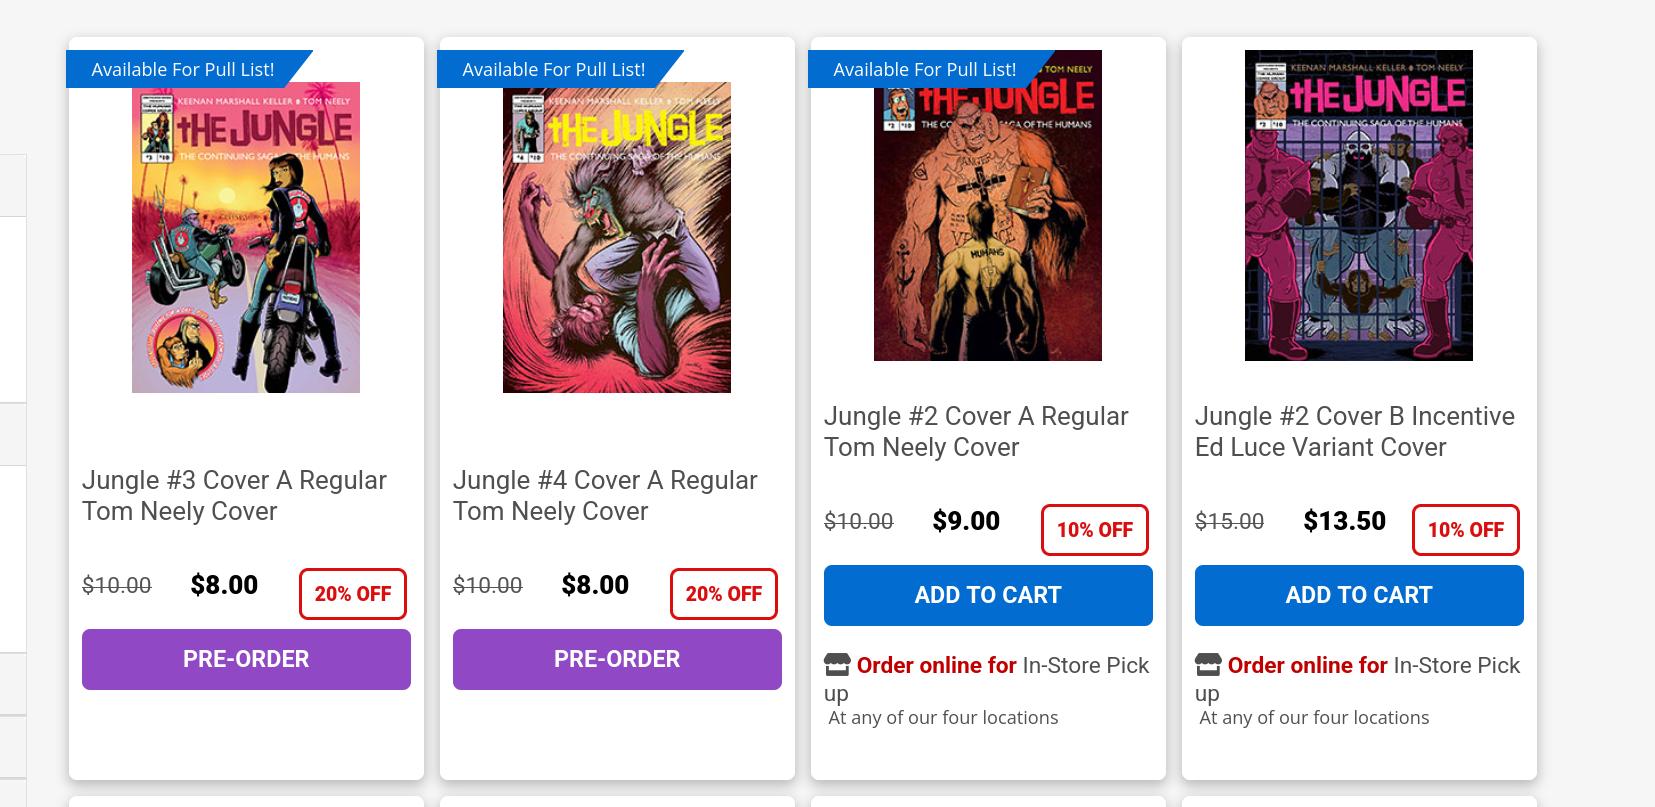Click Pull List banner on Jungle #3
1655x807 pixels.
click(x=183, y=69)
